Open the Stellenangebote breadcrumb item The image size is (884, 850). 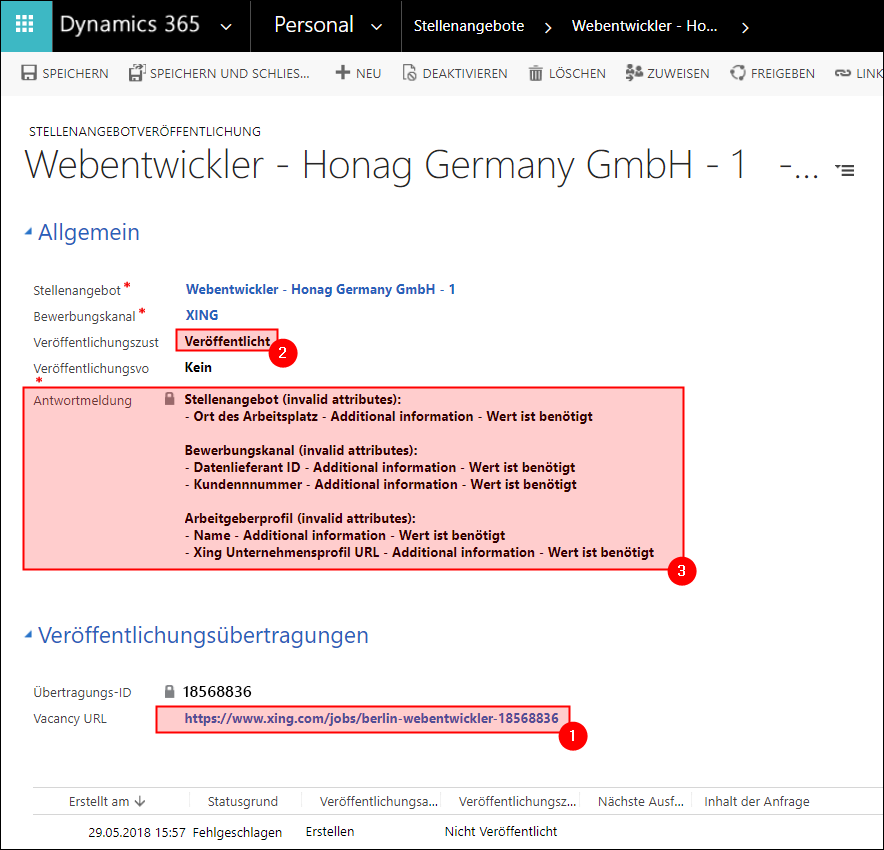point(469,26)
